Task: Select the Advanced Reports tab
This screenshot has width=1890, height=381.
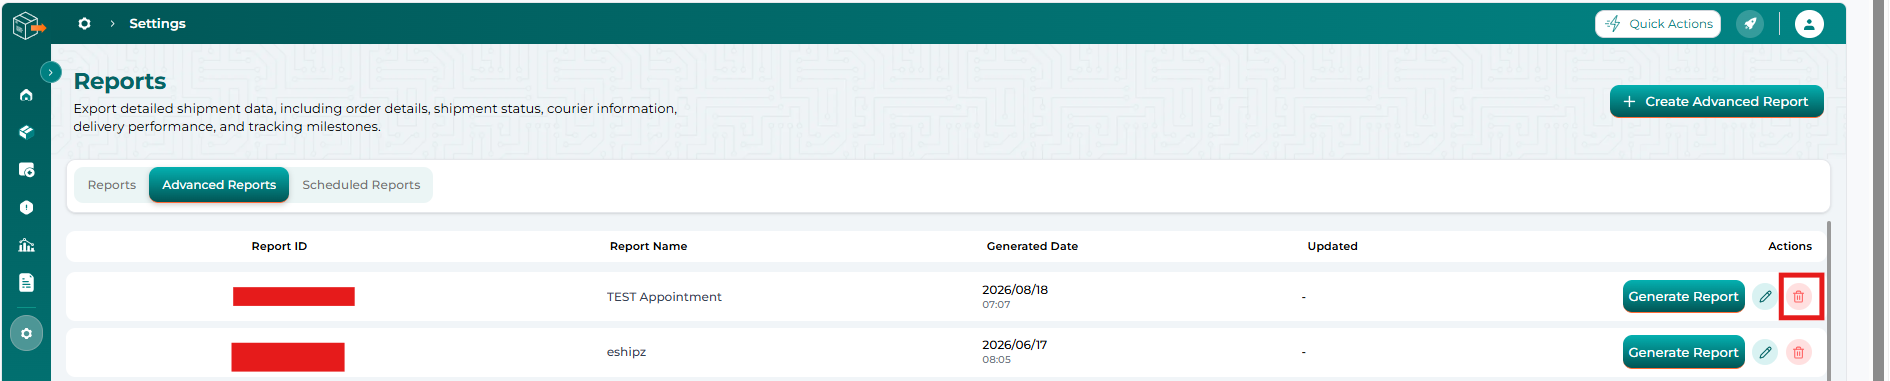Action: click(x=219, y=185)
